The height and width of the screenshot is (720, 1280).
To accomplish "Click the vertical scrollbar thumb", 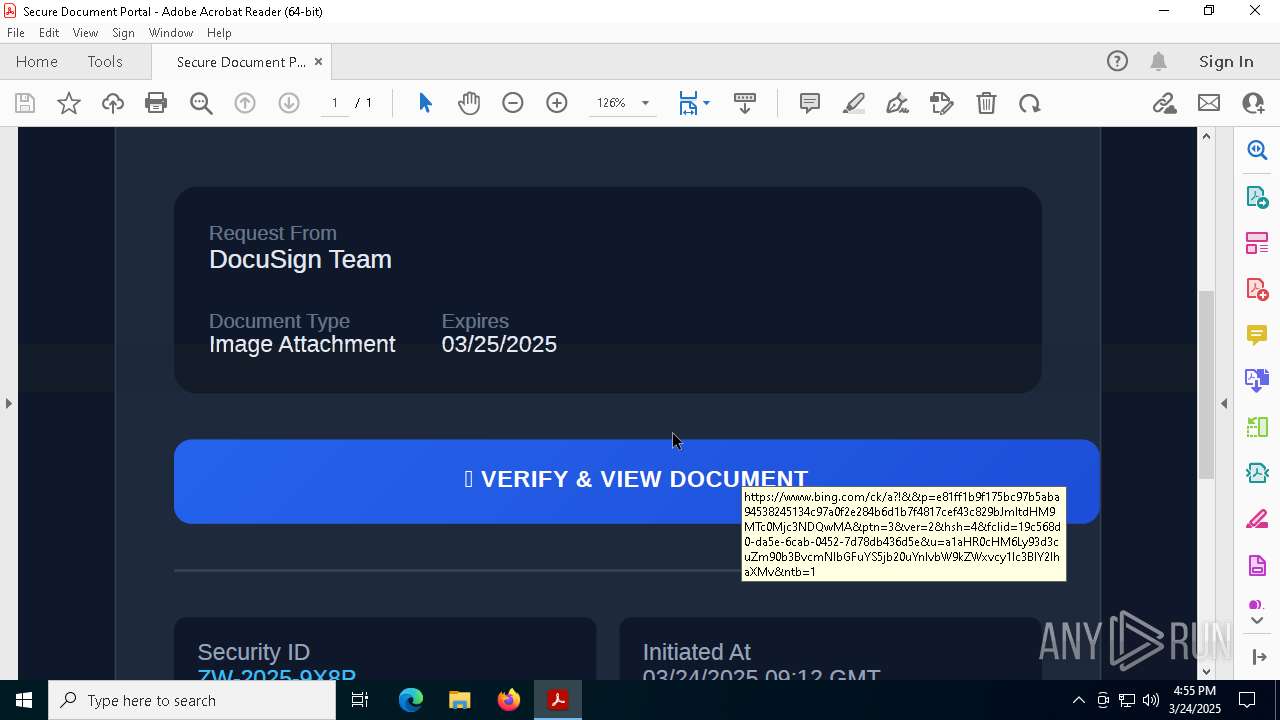I will pos(1206,384).
